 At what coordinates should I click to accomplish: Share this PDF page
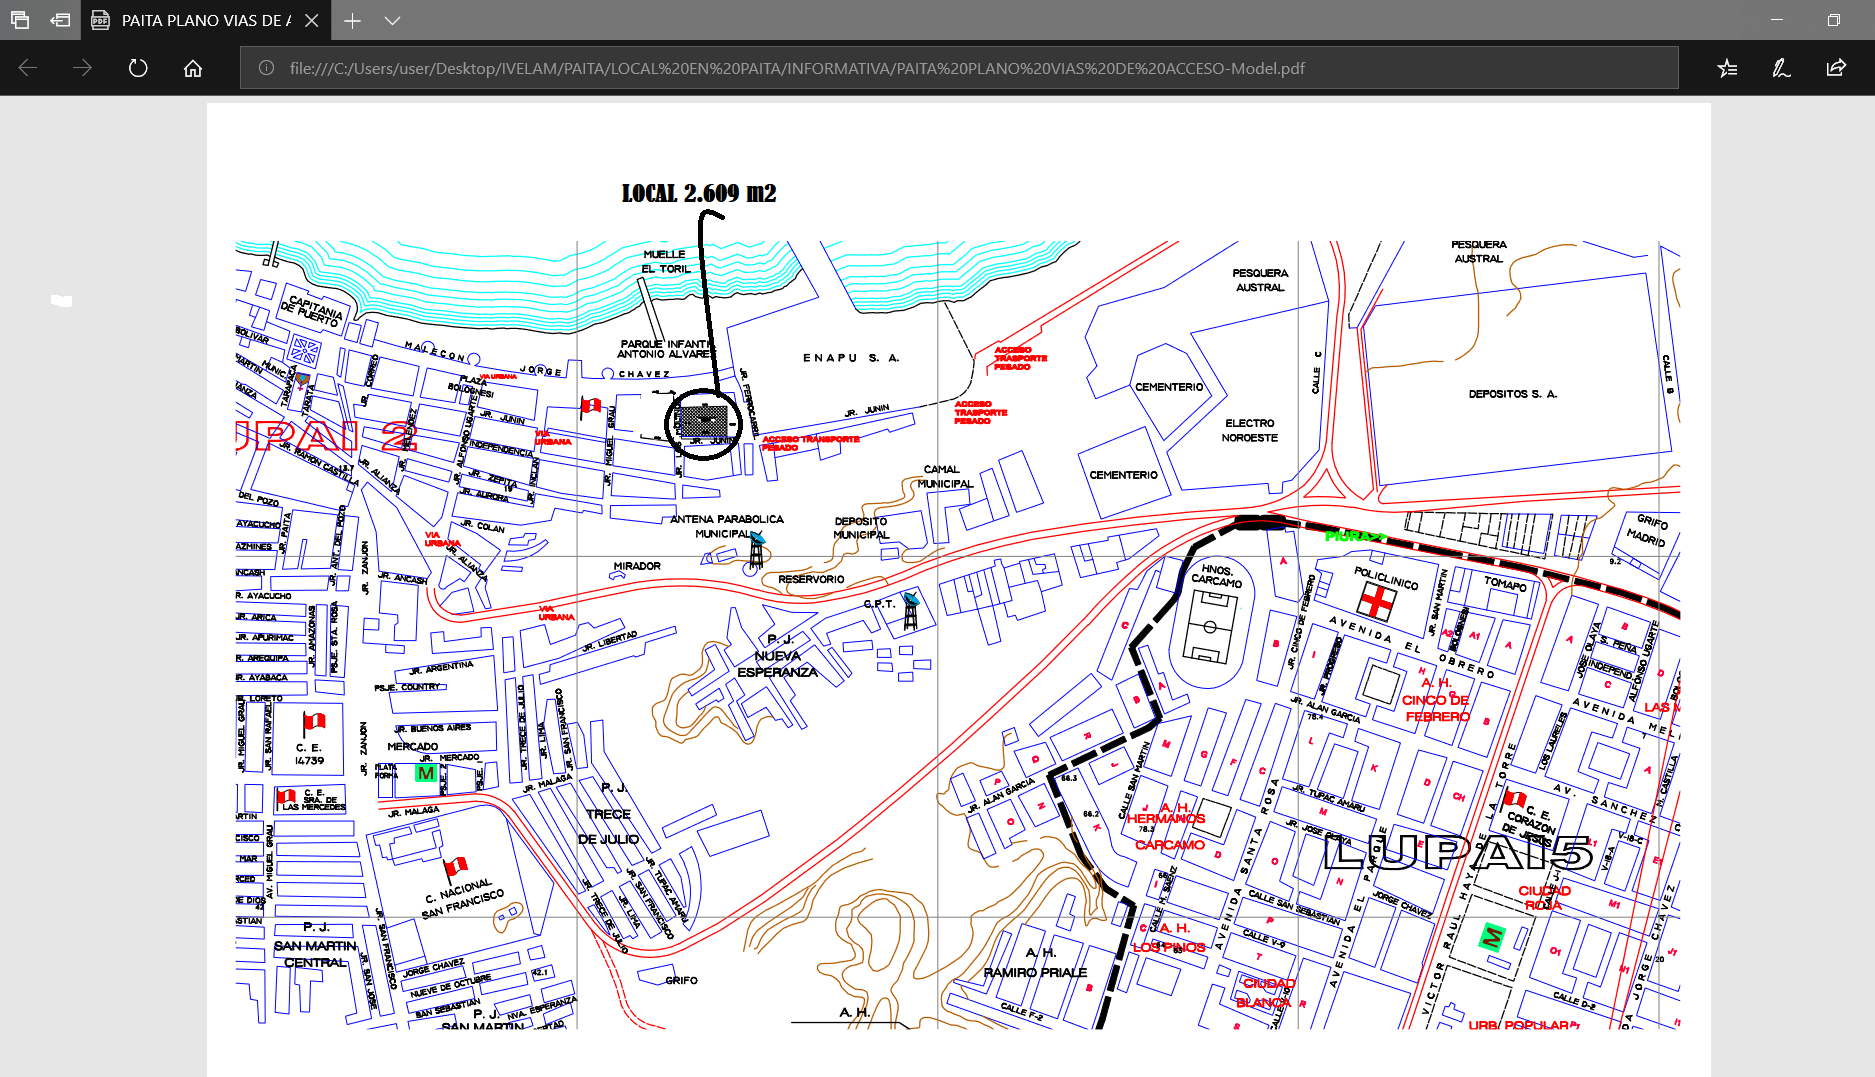click(x=1836, y=68)
